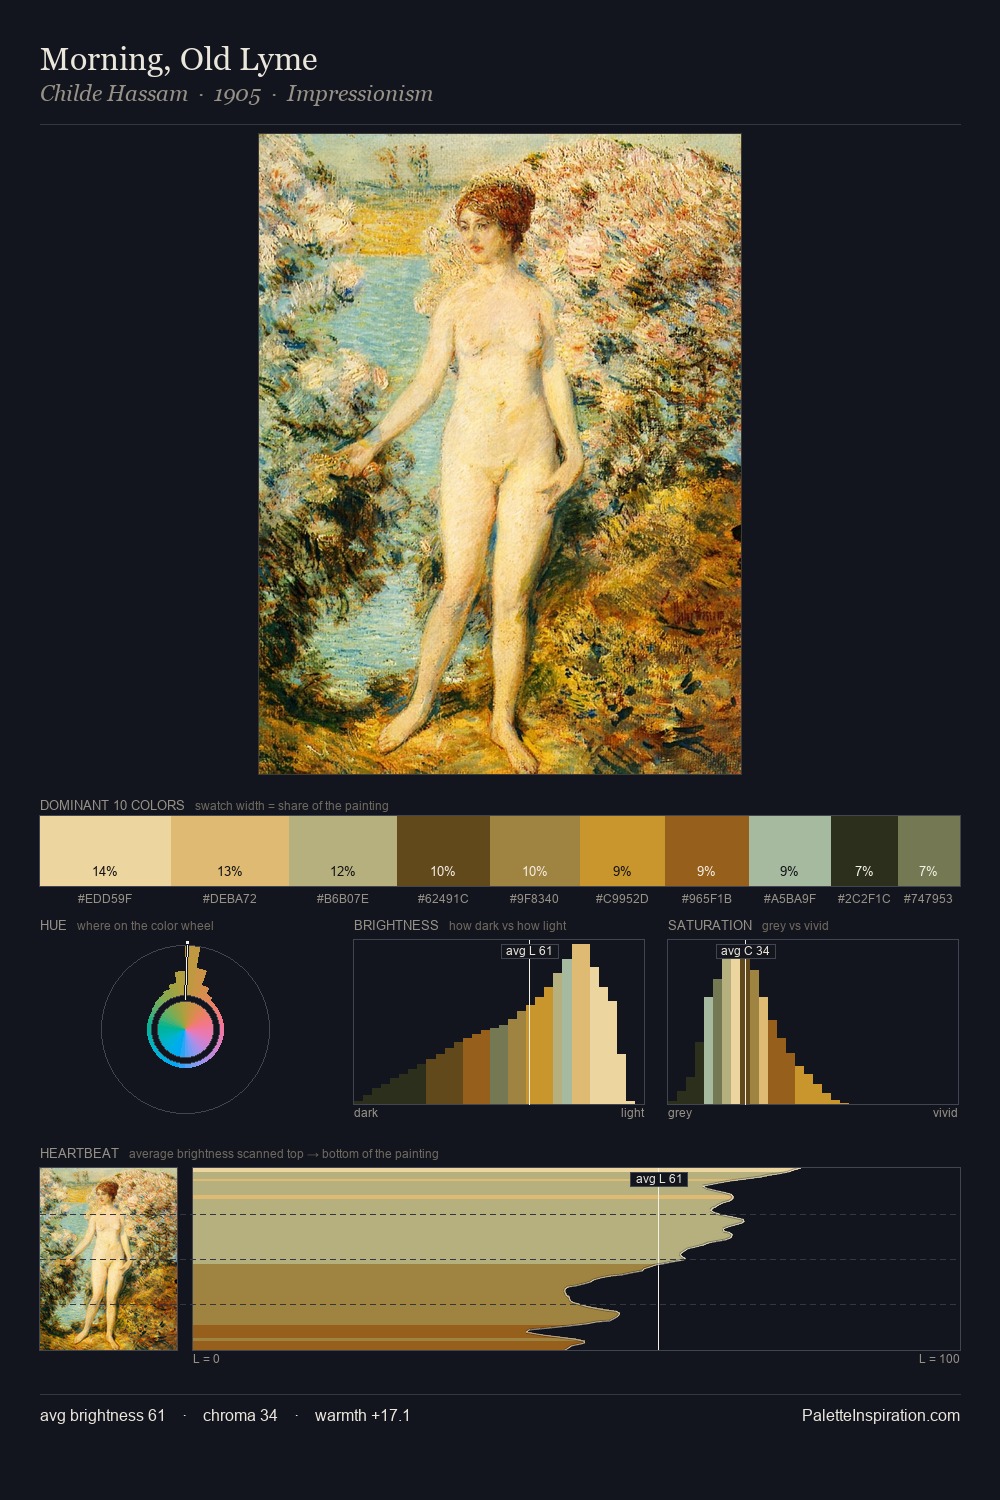This screenshot has width=1000, height=1500.
Task: Click the 'vivid' axis label
Action: coord(945,1113)
